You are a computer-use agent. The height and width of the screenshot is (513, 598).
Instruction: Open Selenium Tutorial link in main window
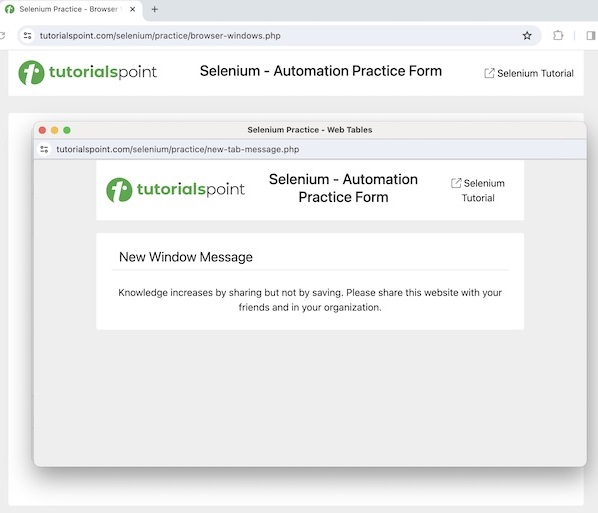529,73
